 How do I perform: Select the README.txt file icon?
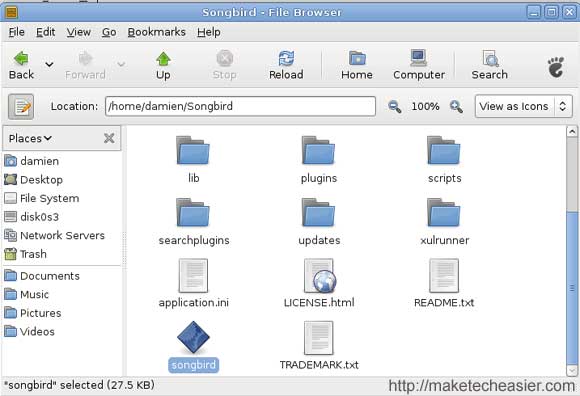point(444,276)
